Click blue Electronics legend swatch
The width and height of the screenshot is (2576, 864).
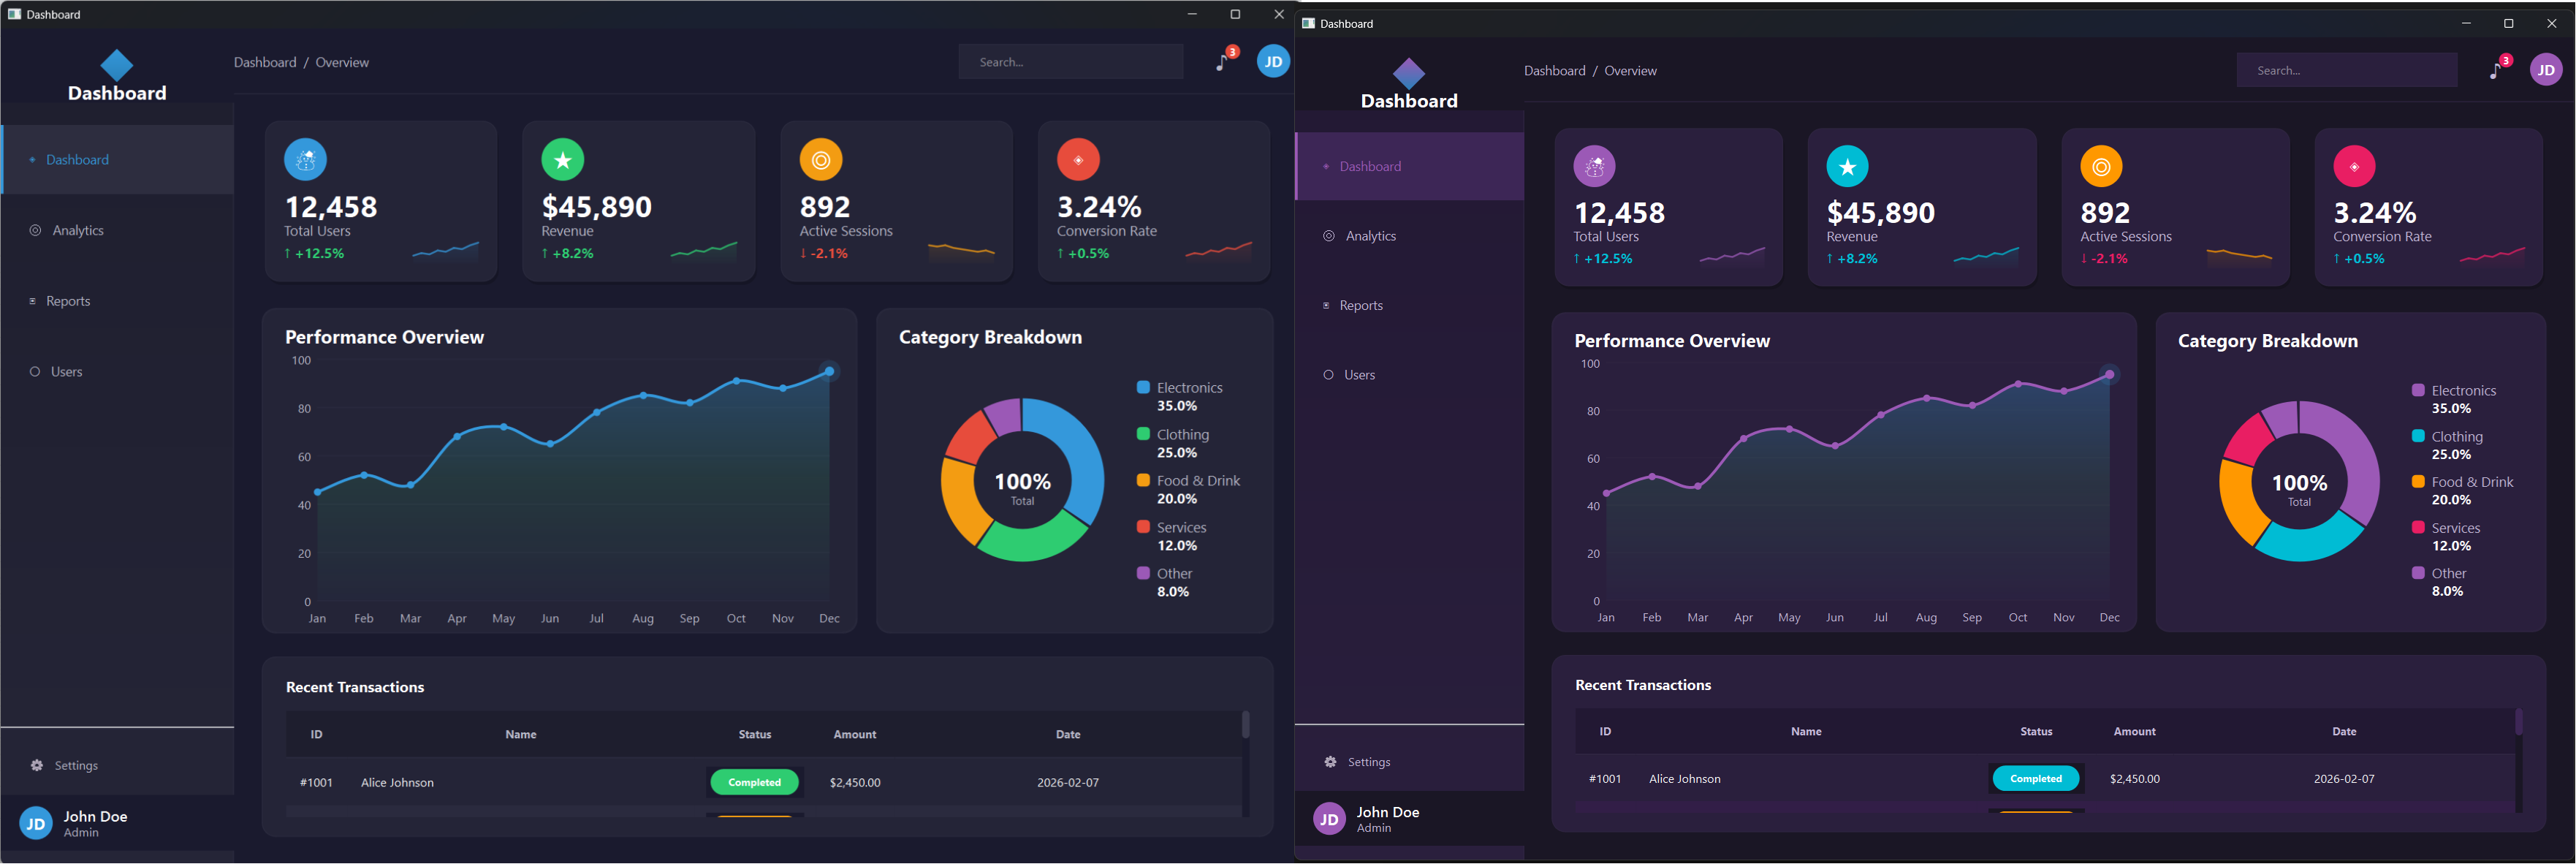click(1143, 387)
